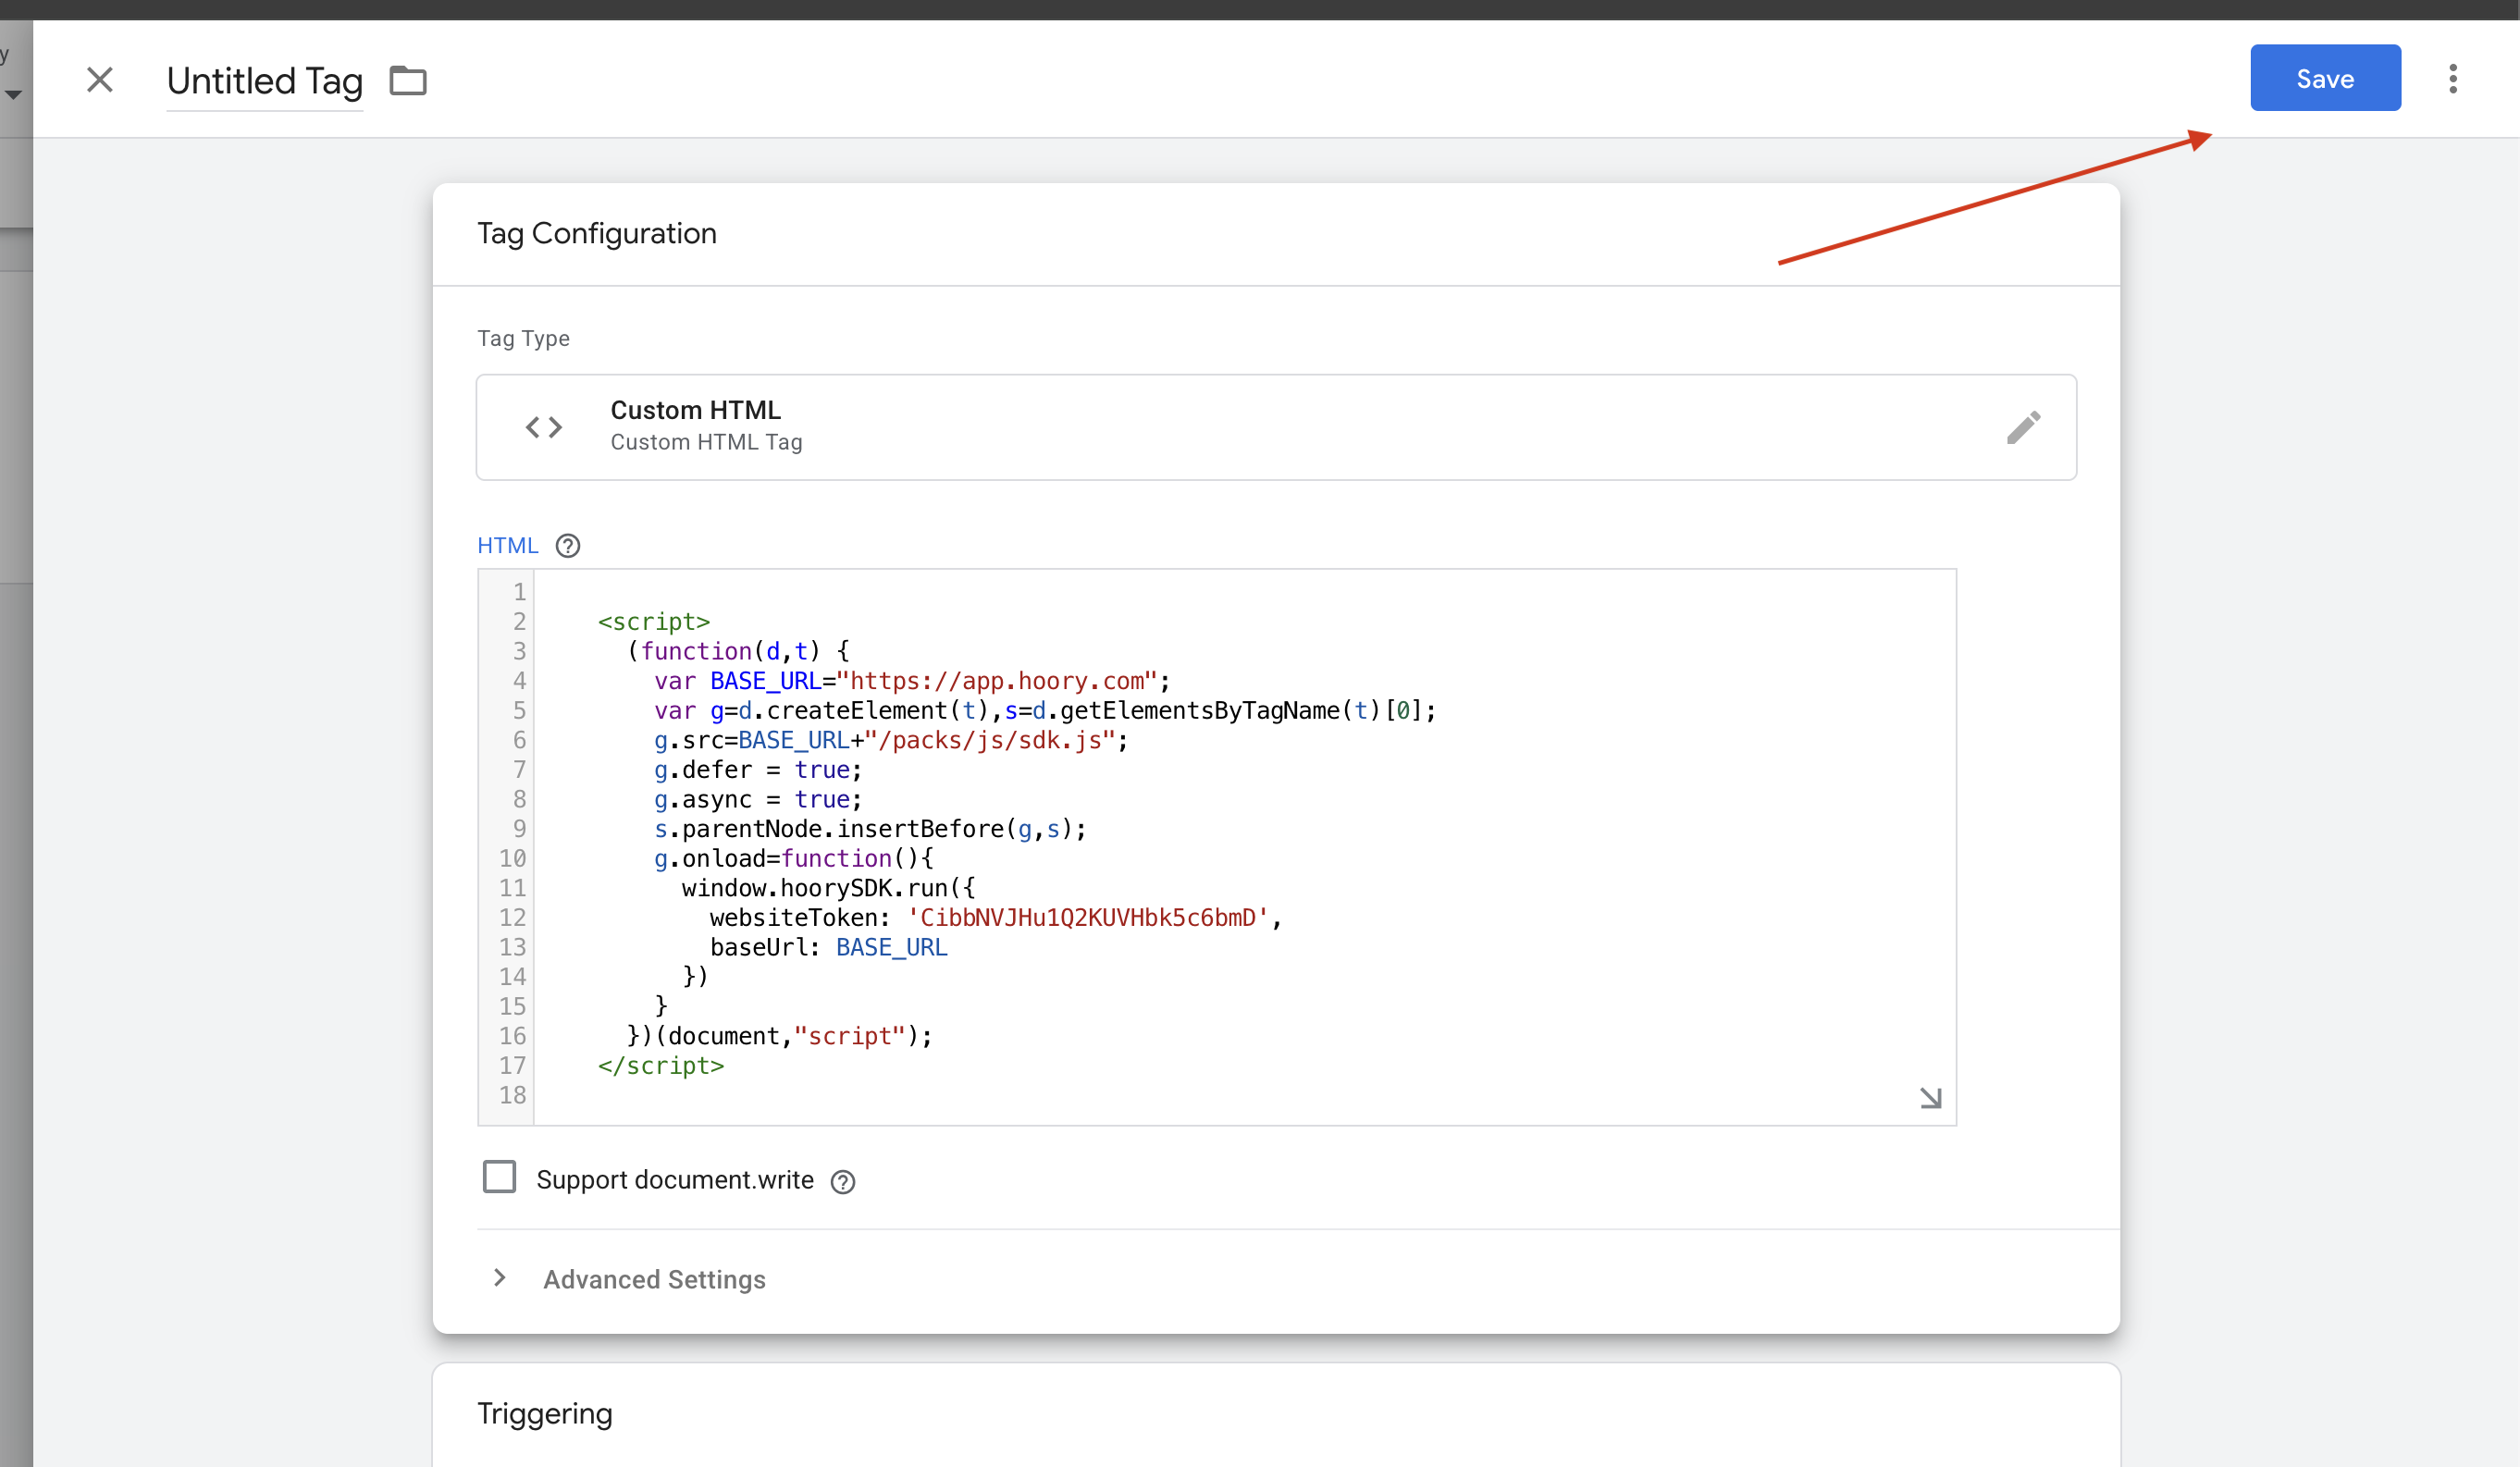Screen dimensions: 2520x1467
Task: Click the HTML field label
Action: pos(508,546)
